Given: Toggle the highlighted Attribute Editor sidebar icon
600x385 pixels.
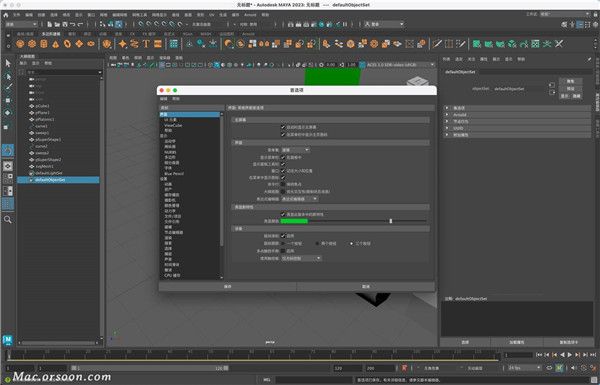Looking at the screenshot, I should coord(580,24).
